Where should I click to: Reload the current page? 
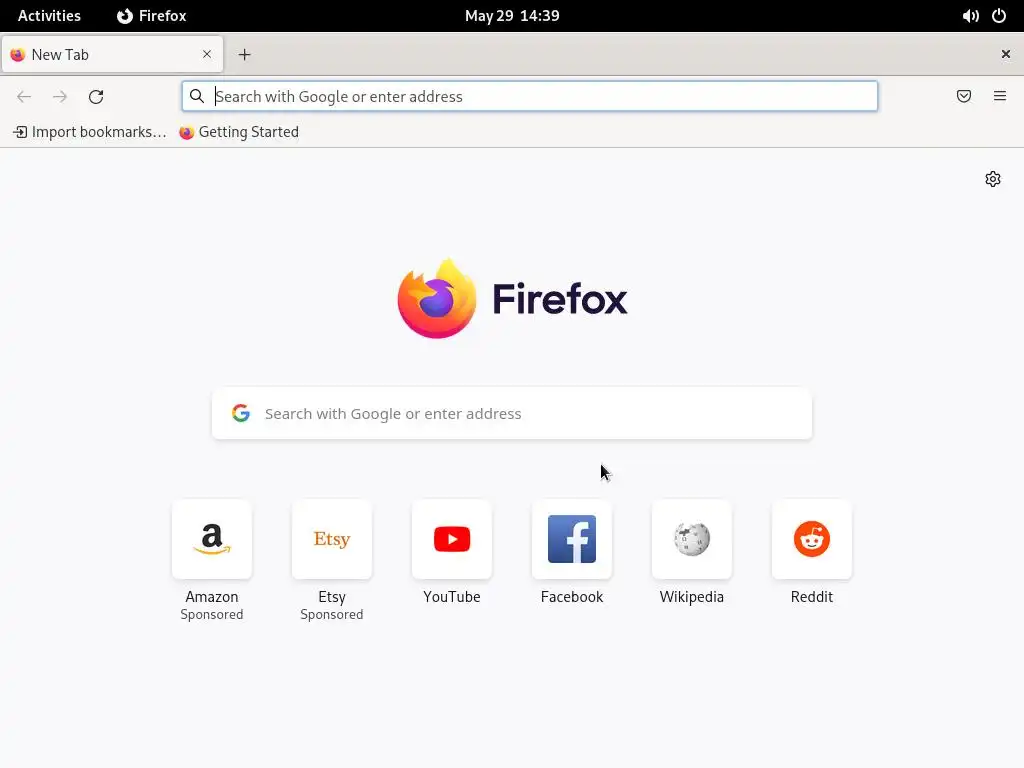tap(96, 97)
